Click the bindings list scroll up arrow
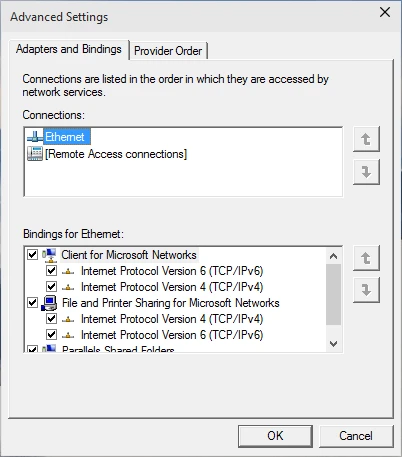Viewport: 402px width, 457px height. tap(333, 256)
